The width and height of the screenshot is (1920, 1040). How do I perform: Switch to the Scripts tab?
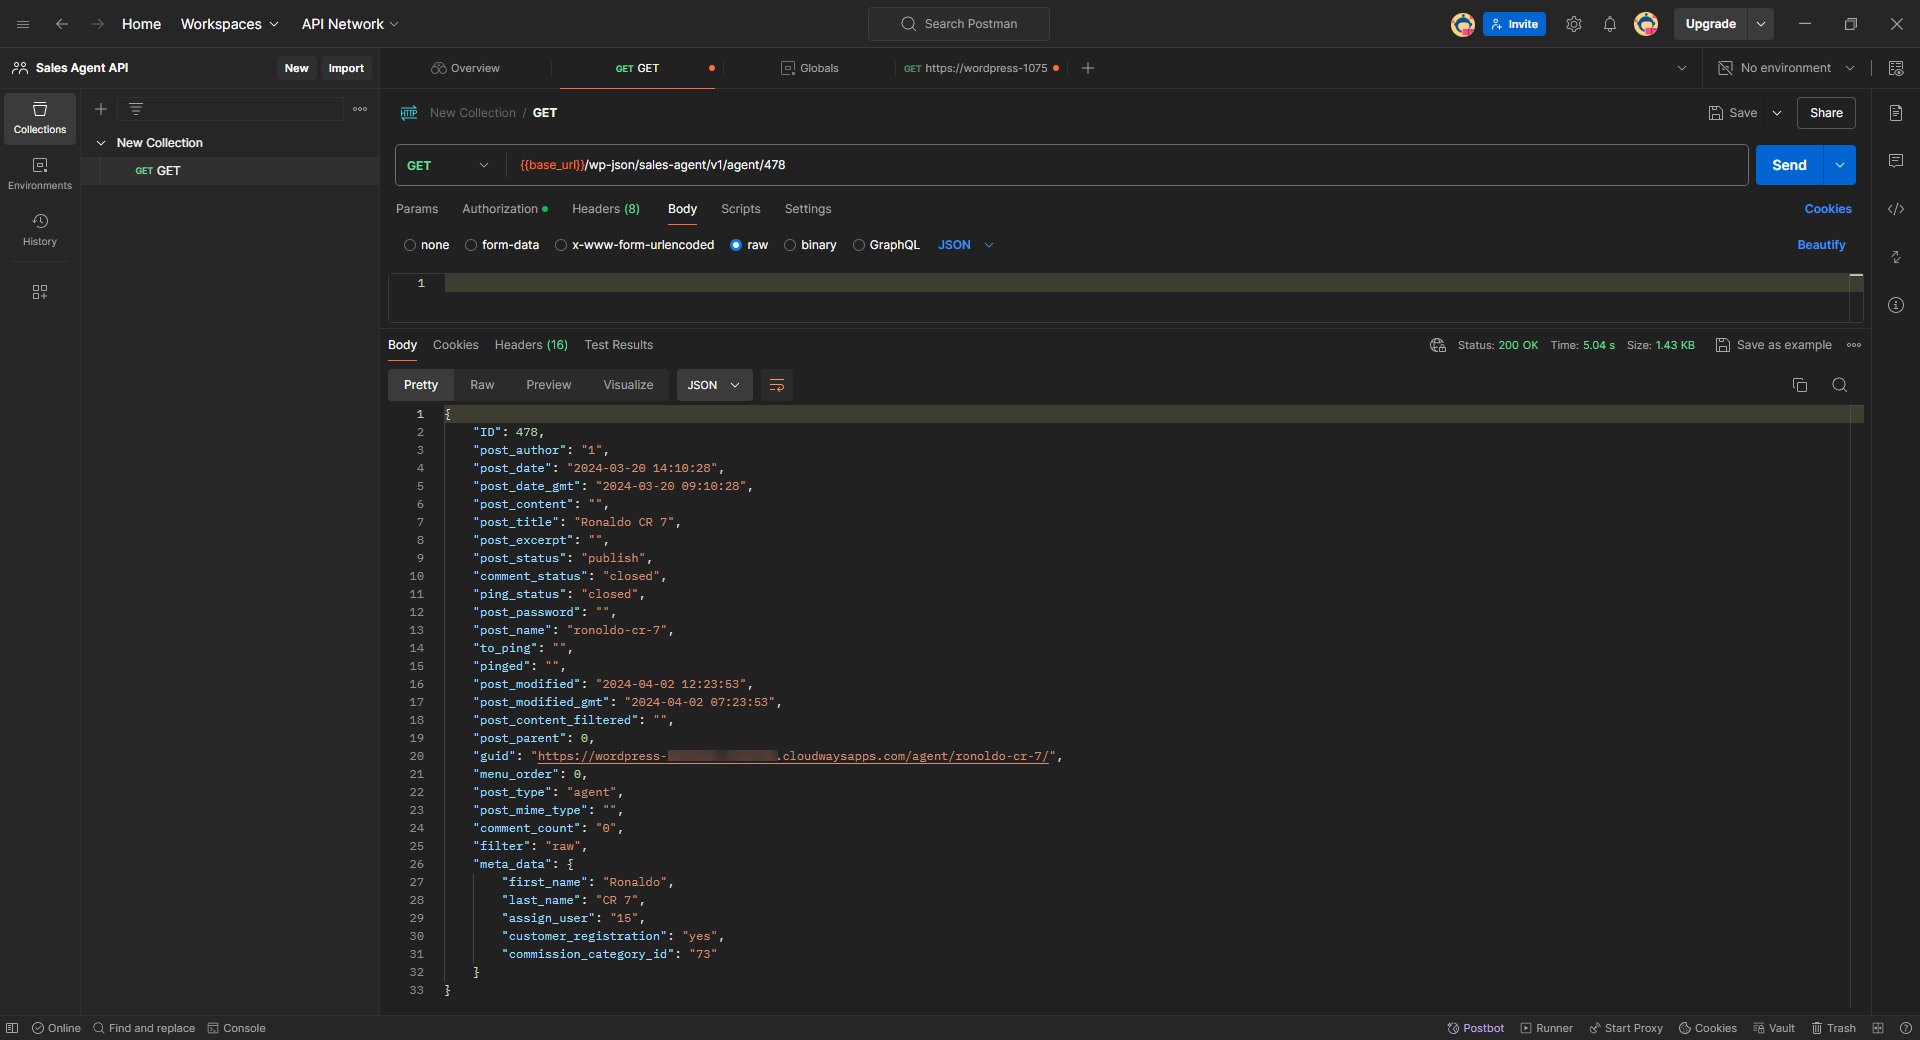tap(741, 209)
